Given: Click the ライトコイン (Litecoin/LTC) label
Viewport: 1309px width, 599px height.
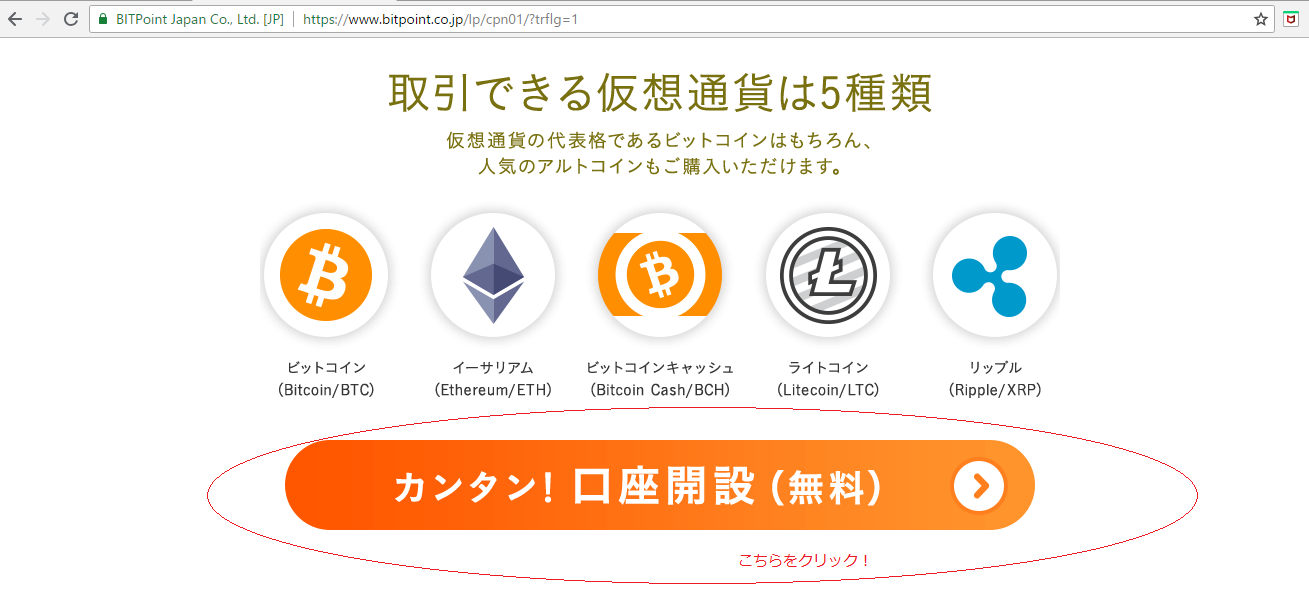Looking at the screenshot, I should coord(828,379).
